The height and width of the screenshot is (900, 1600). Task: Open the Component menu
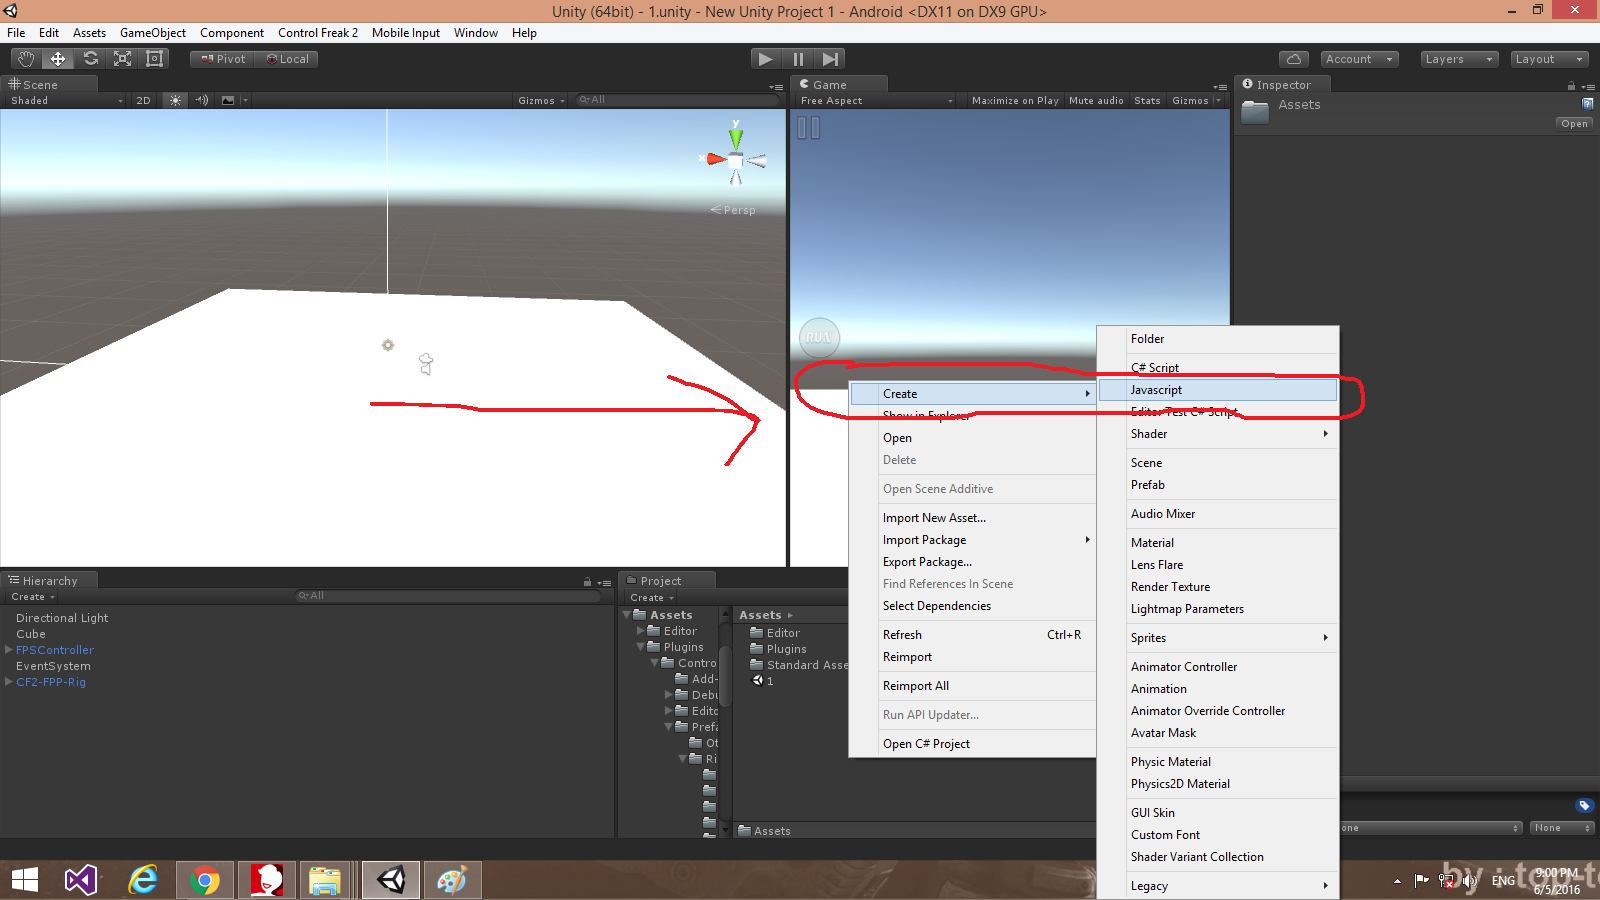(232, 33)
